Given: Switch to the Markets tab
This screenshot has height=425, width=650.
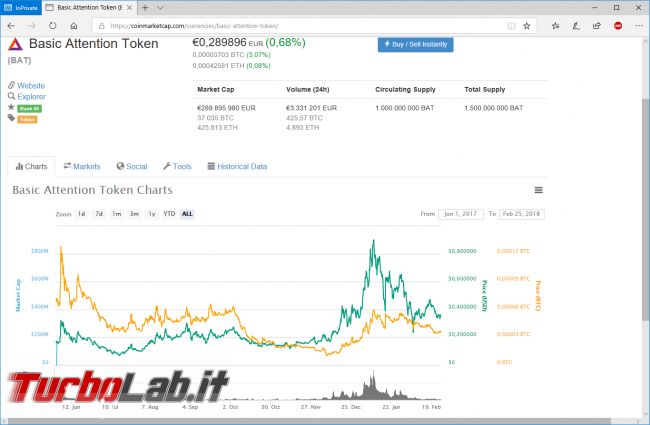Looking at the screenshot, I should 82,166.
